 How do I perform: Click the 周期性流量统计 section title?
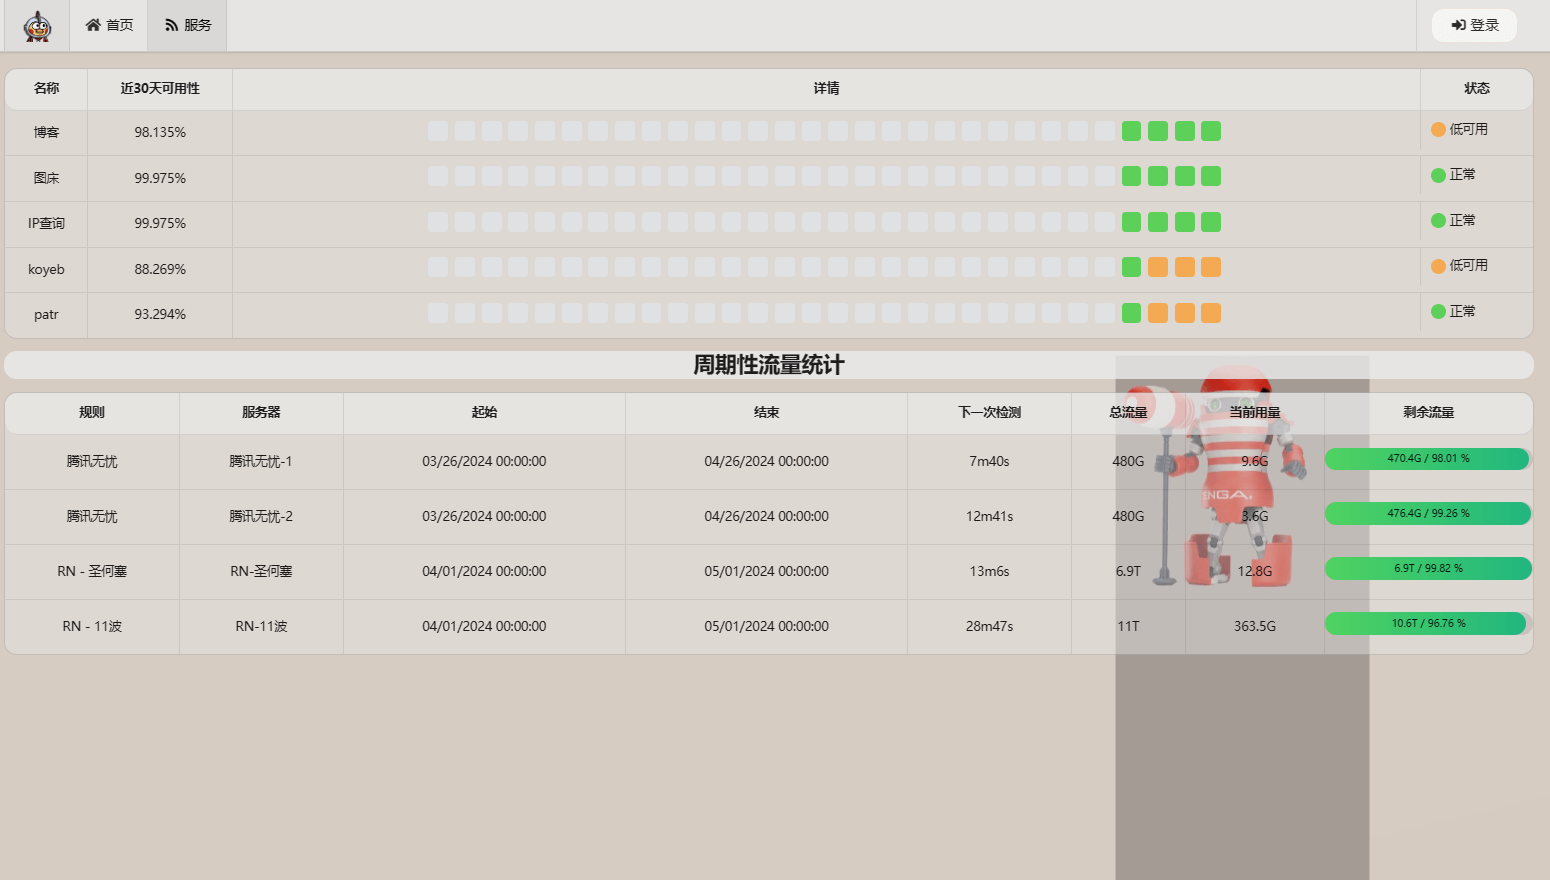pyautogui.click(x=768, y=365)
